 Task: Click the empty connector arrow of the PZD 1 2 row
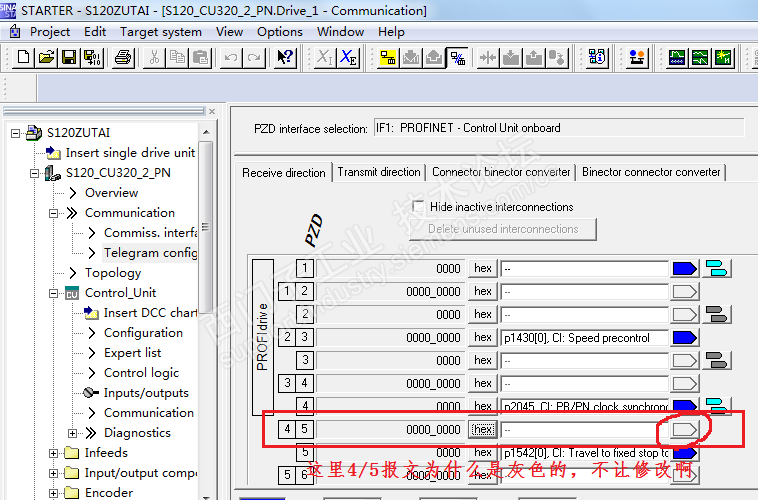[x=685, y=292]
